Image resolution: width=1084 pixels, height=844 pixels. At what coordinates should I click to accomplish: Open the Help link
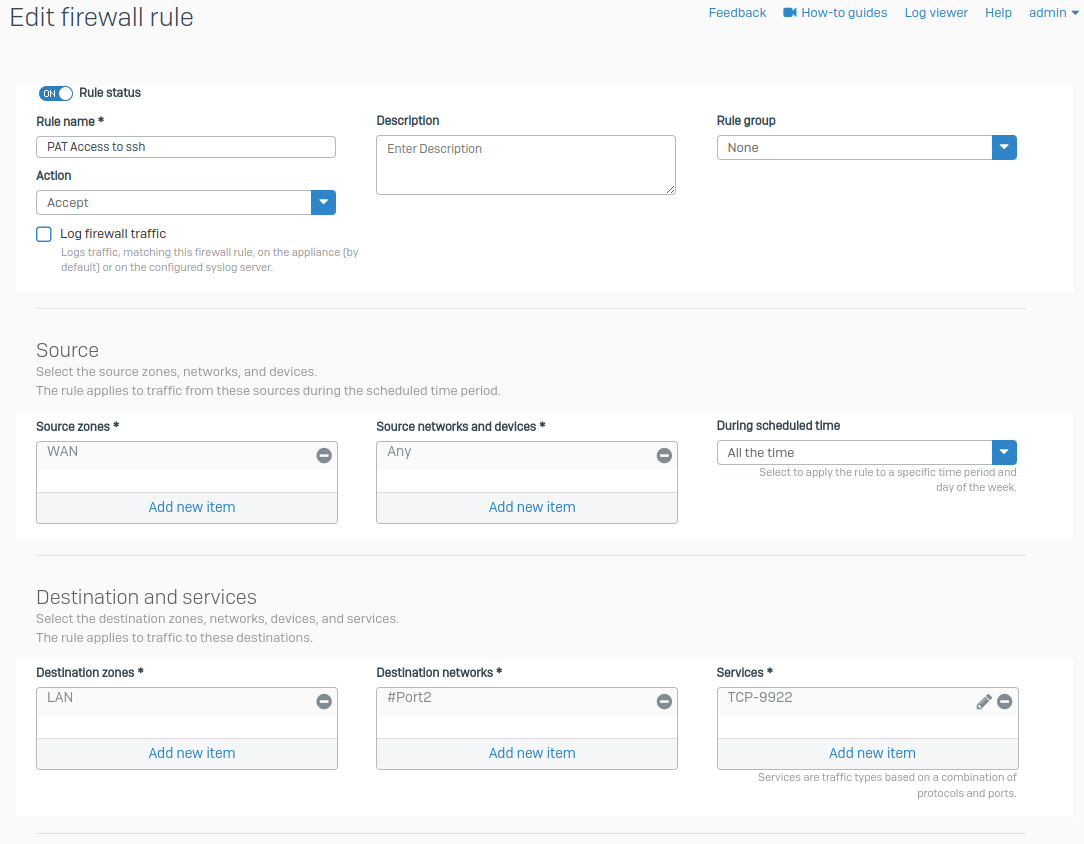pos(998,13)
